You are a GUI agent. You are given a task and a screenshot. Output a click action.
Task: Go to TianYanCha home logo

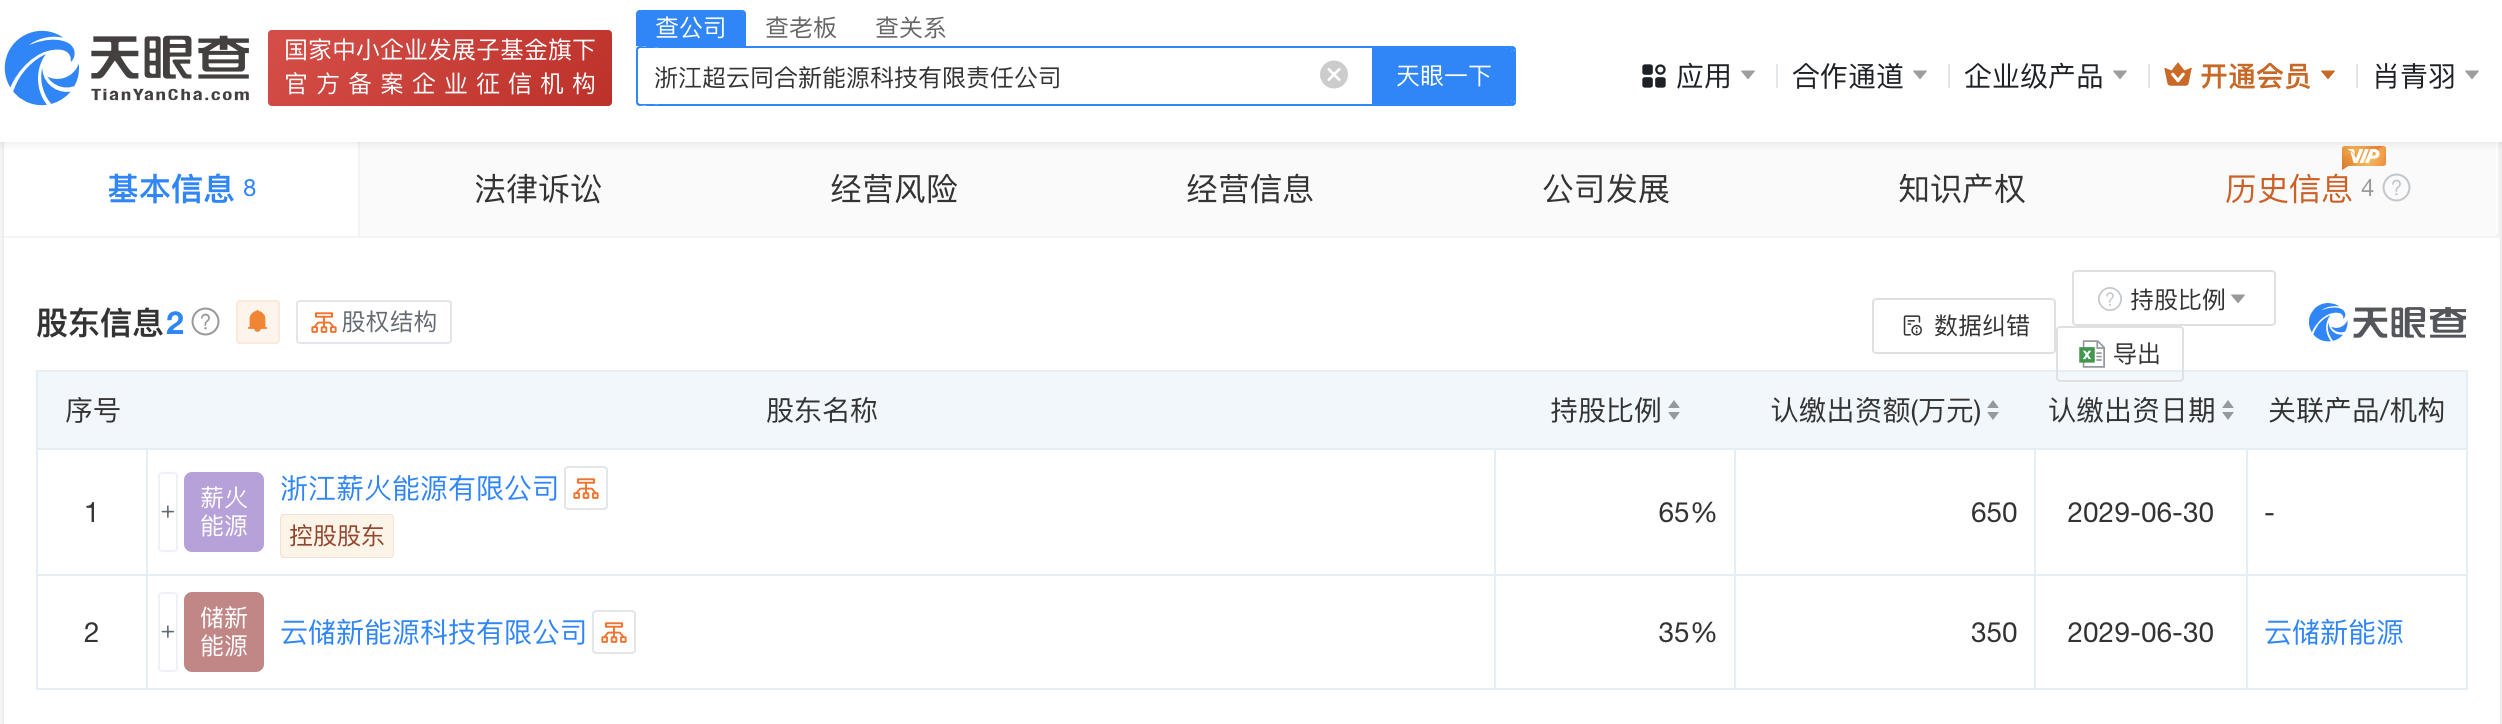(128, 68)
